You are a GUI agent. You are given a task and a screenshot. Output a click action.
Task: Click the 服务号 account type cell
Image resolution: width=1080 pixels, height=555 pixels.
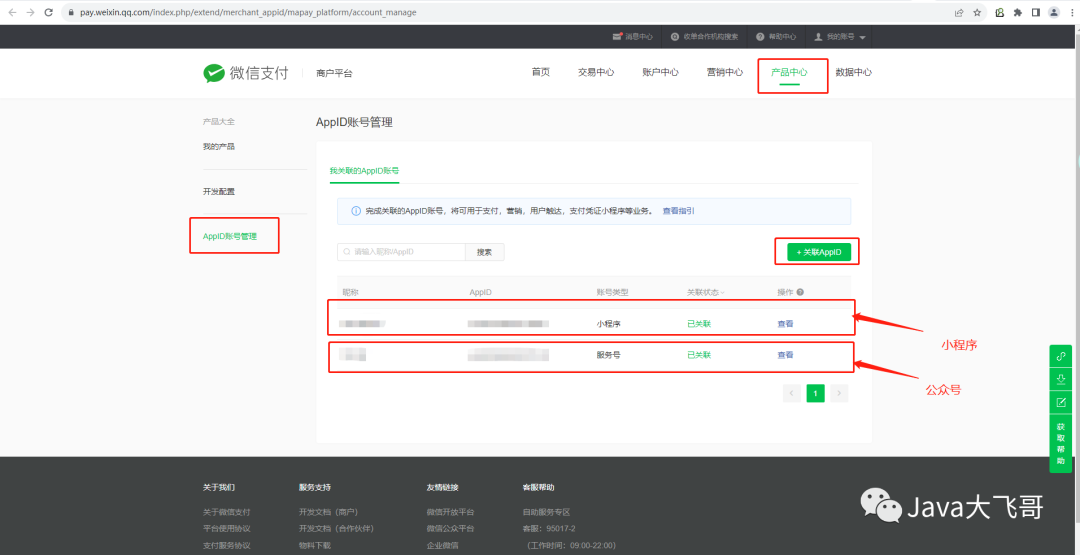point(608,355)
